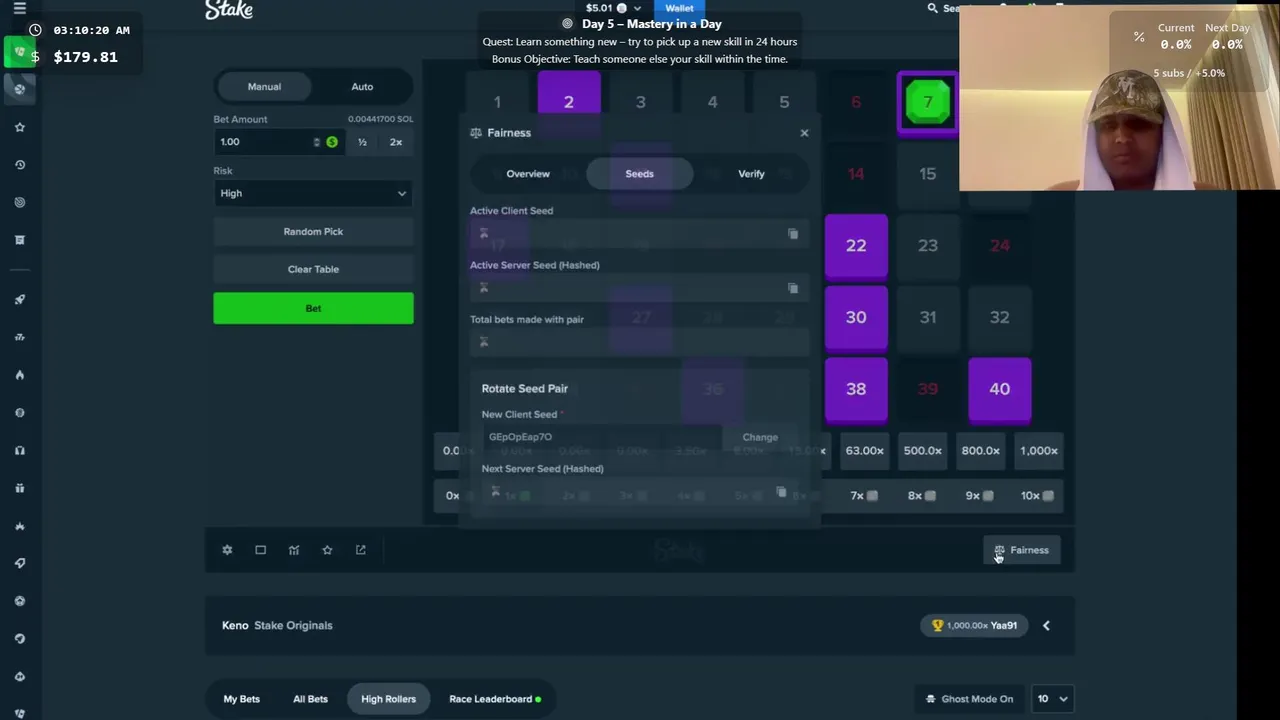Click the Bet Amount input field
Image resolution: width=1280 pixels, height=720 pixels.
(278, 142)
